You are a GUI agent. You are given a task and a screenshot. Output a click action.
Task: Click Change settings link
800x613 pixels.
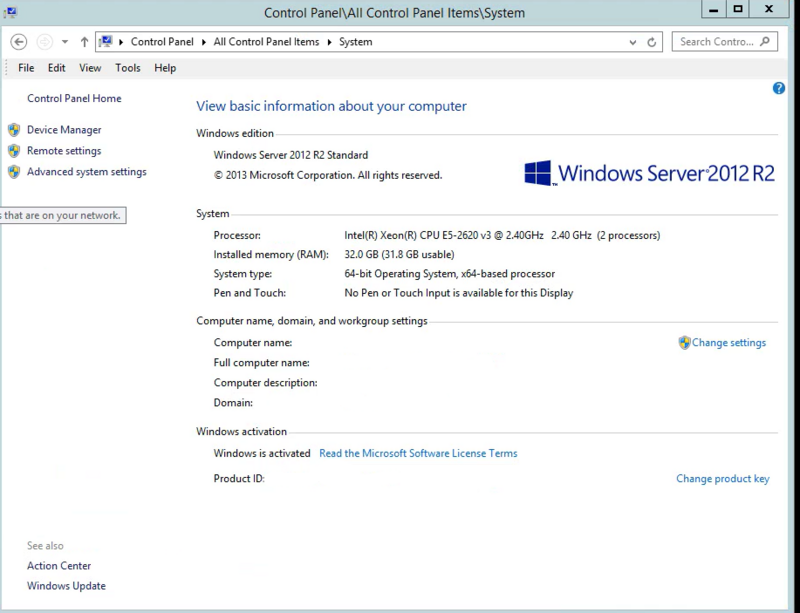click(x=729, y=343)
